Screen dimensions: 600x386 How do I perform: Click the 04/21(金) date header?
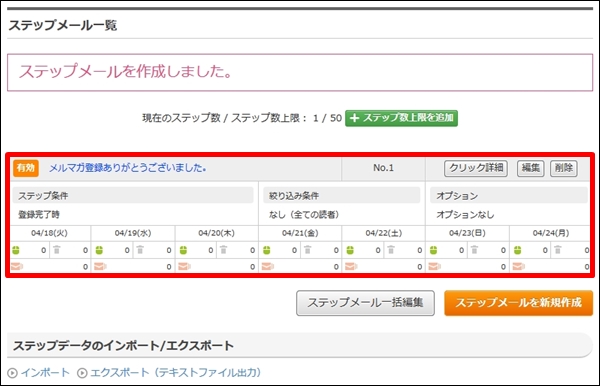point(300,233)
